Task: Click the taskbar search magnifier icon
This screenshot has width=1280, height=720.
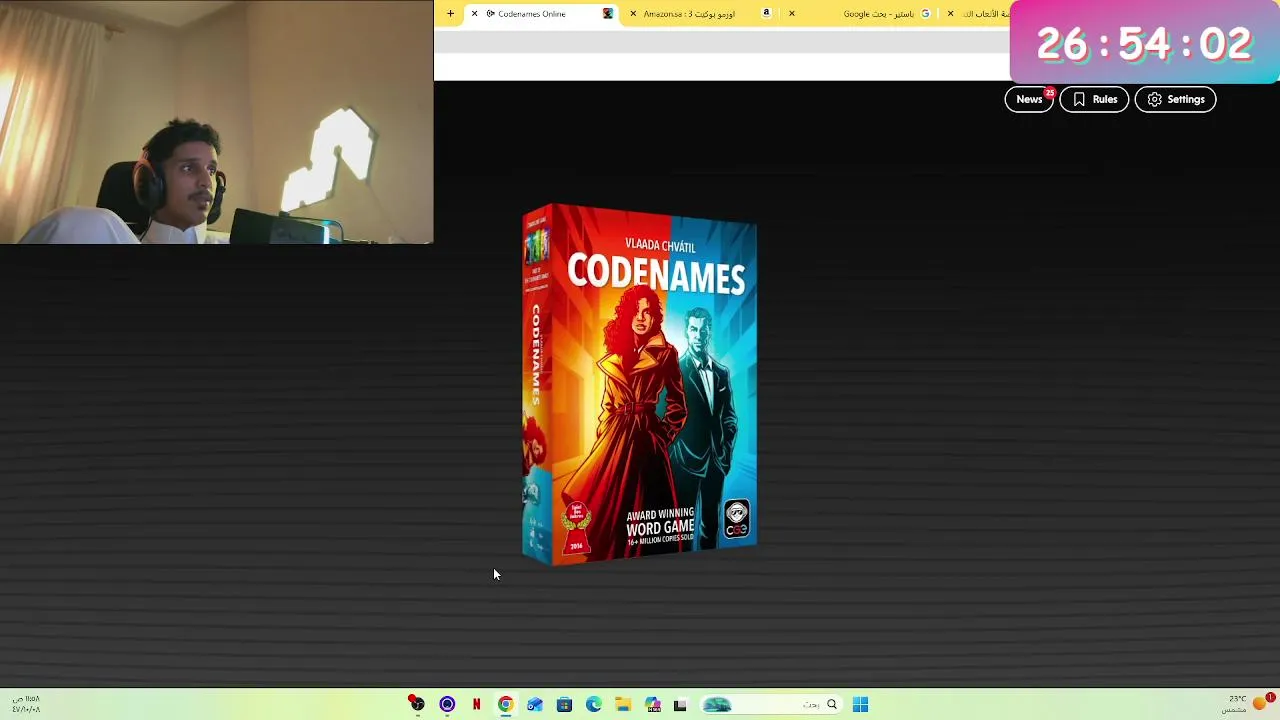Action: coord(831,704)
